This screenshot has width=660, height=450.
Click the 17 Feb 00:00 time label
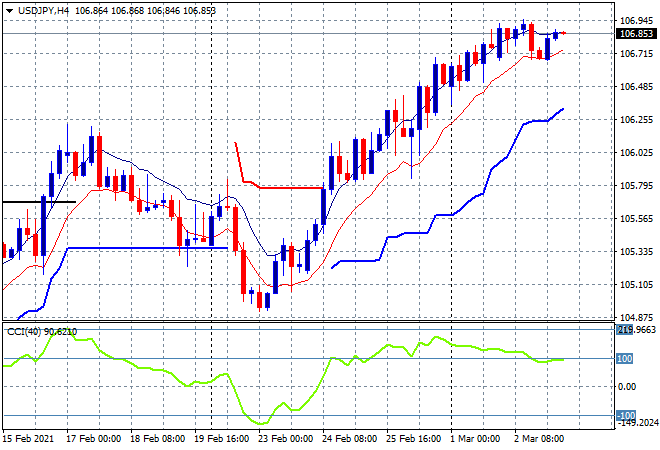pyautogui.click(x=93, y=439)
